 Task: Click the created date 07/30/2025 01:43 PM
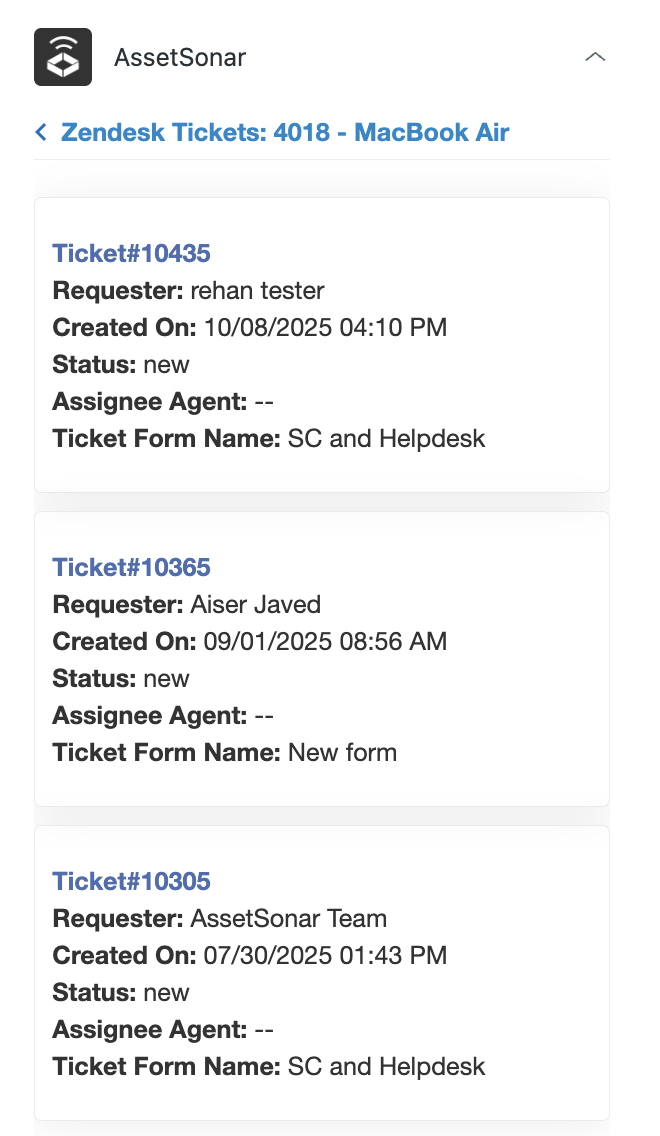pyautogui.click(x=325, y=956)
